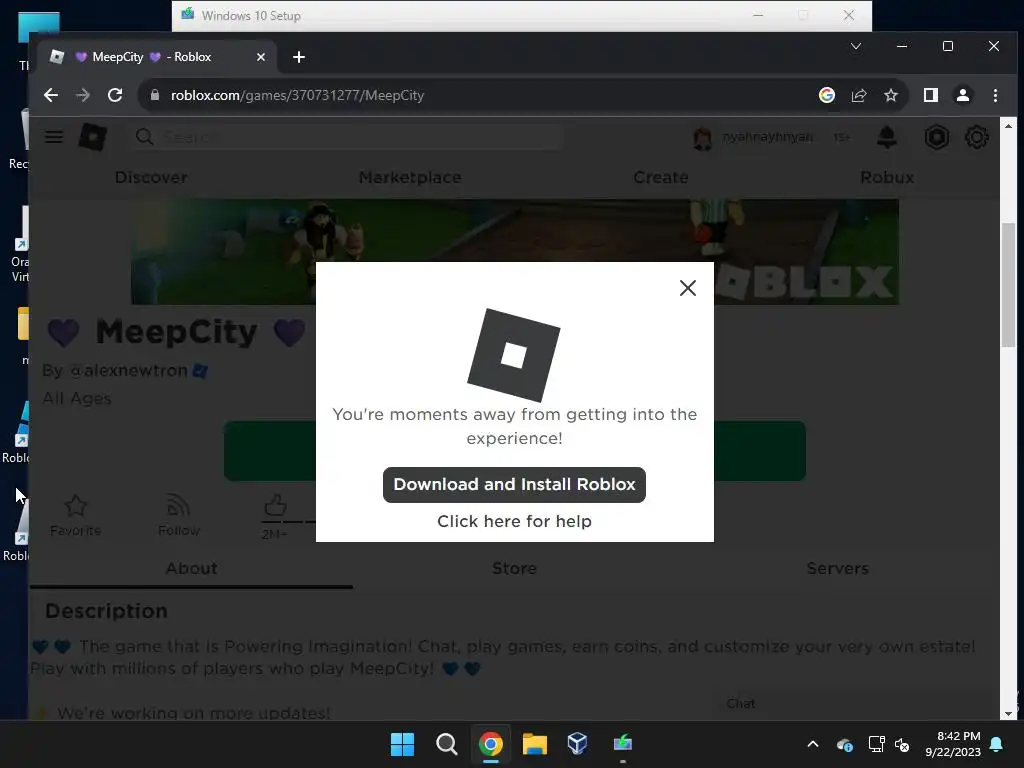Image resolution: width=1024 pixels, height=768 pixels.
Task: Switch to the Store tab
Action: coord(515,568)
